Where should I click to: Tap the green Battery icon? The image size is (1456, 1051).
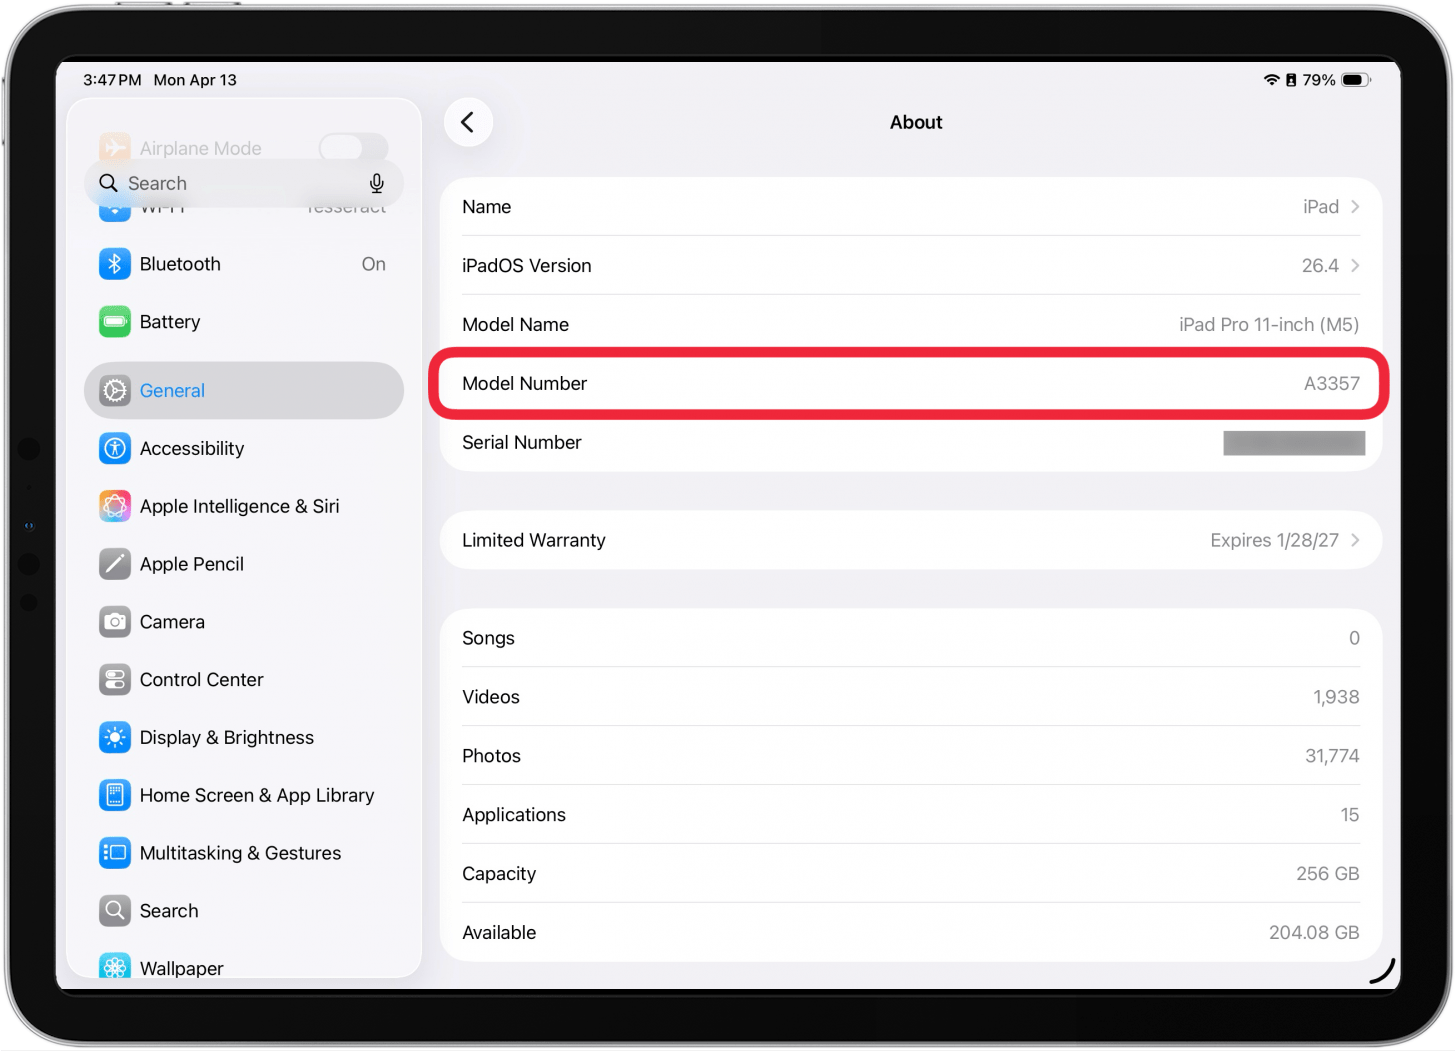click(x=115, y=322)
